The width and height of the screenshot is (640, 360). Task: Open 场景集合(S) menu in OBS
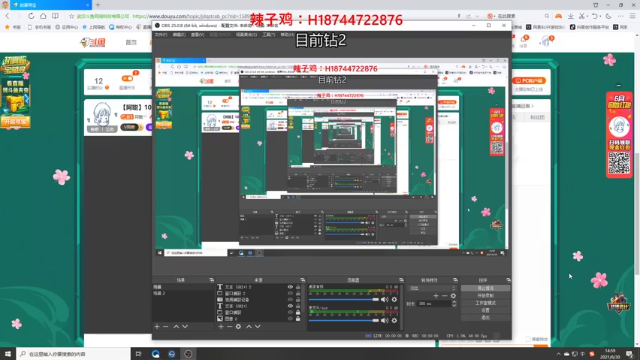pyautogui.click(x=247, y=35)
